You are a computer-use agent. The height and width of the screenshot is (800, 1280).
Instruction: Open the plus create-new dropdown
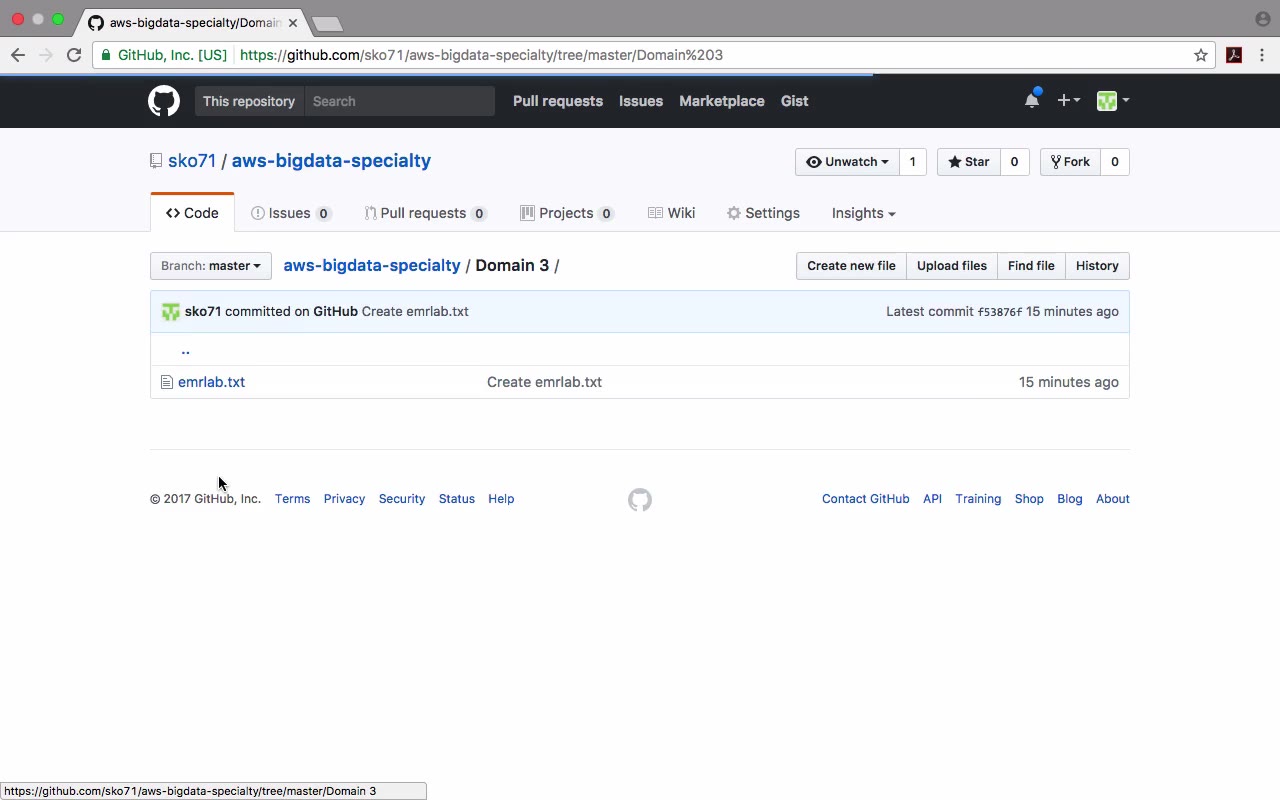tap(1068, 100)
